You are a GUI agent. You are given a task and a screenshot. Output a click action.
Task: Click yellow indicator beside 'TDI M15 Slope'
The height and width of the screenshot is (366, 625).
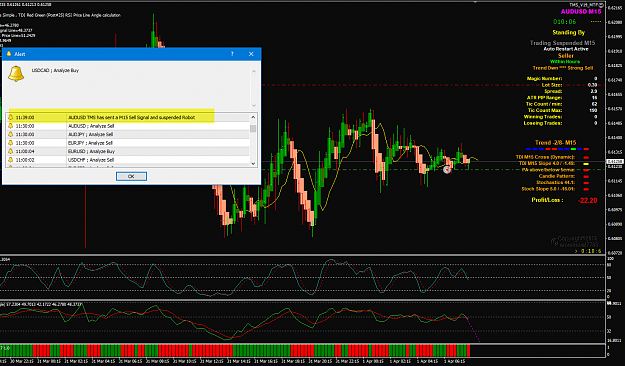pos(586,164)
